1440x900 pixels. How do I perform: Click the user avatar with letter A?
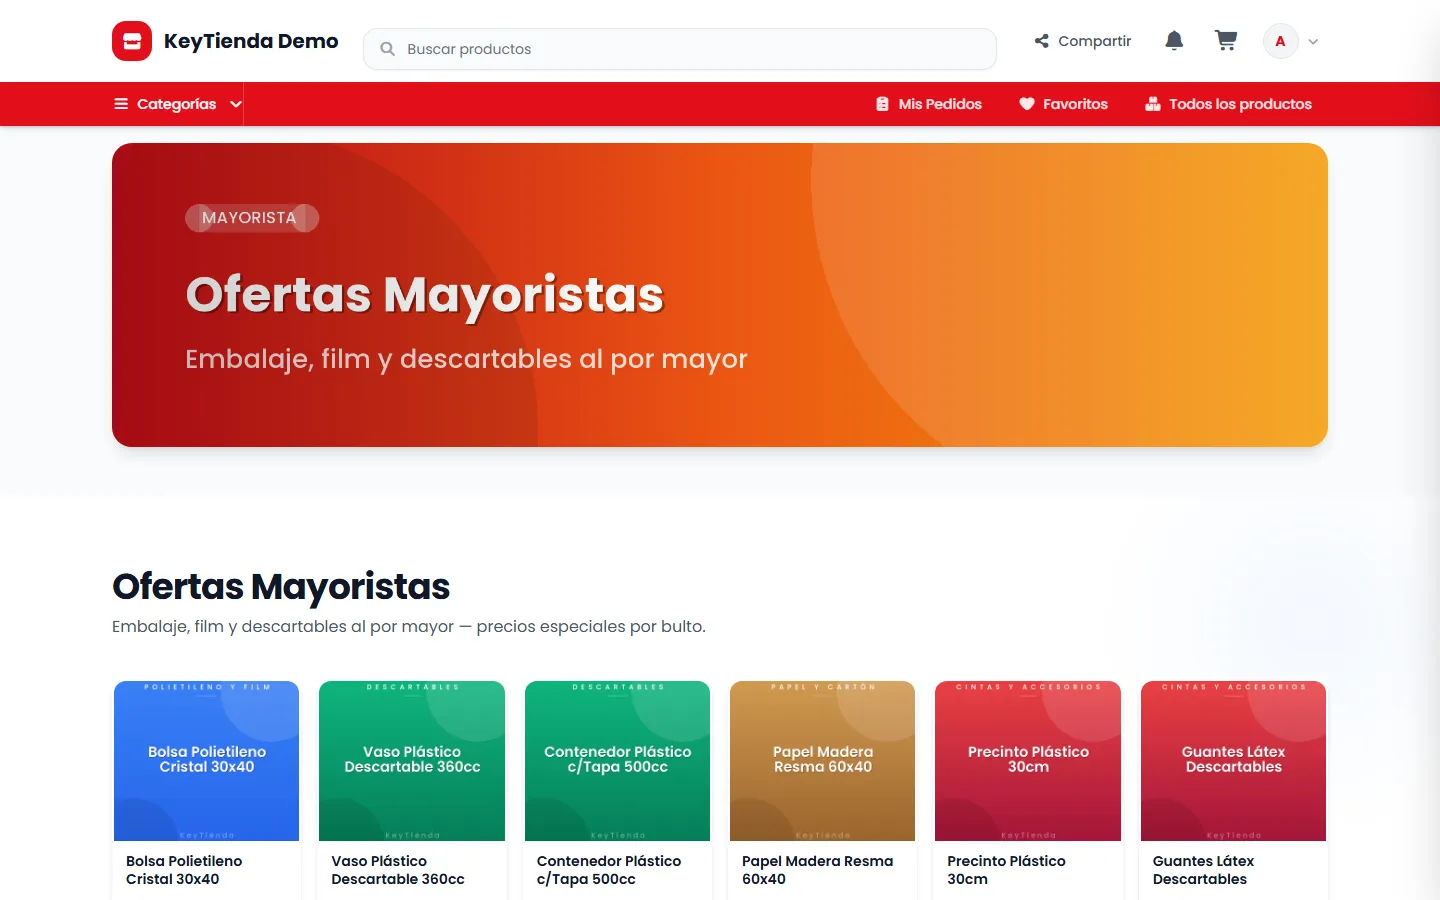point(1280,41)
